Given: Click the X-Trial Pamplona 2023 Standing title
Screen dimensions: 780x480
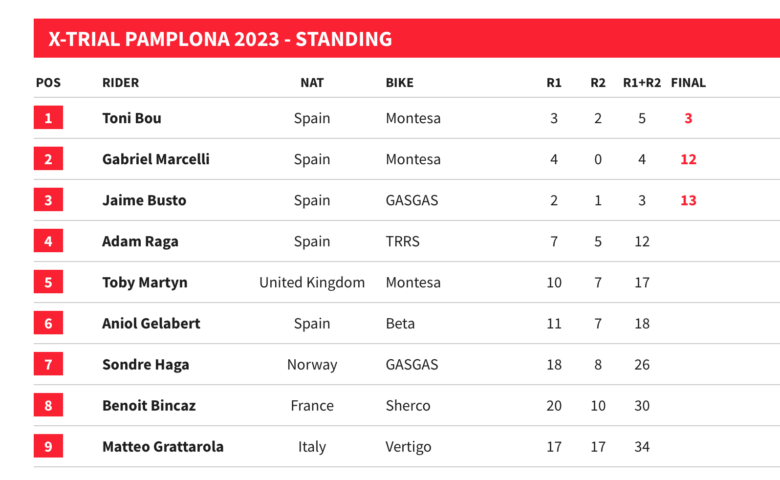Looking at the screenshot, I should (x=220, y=39).
